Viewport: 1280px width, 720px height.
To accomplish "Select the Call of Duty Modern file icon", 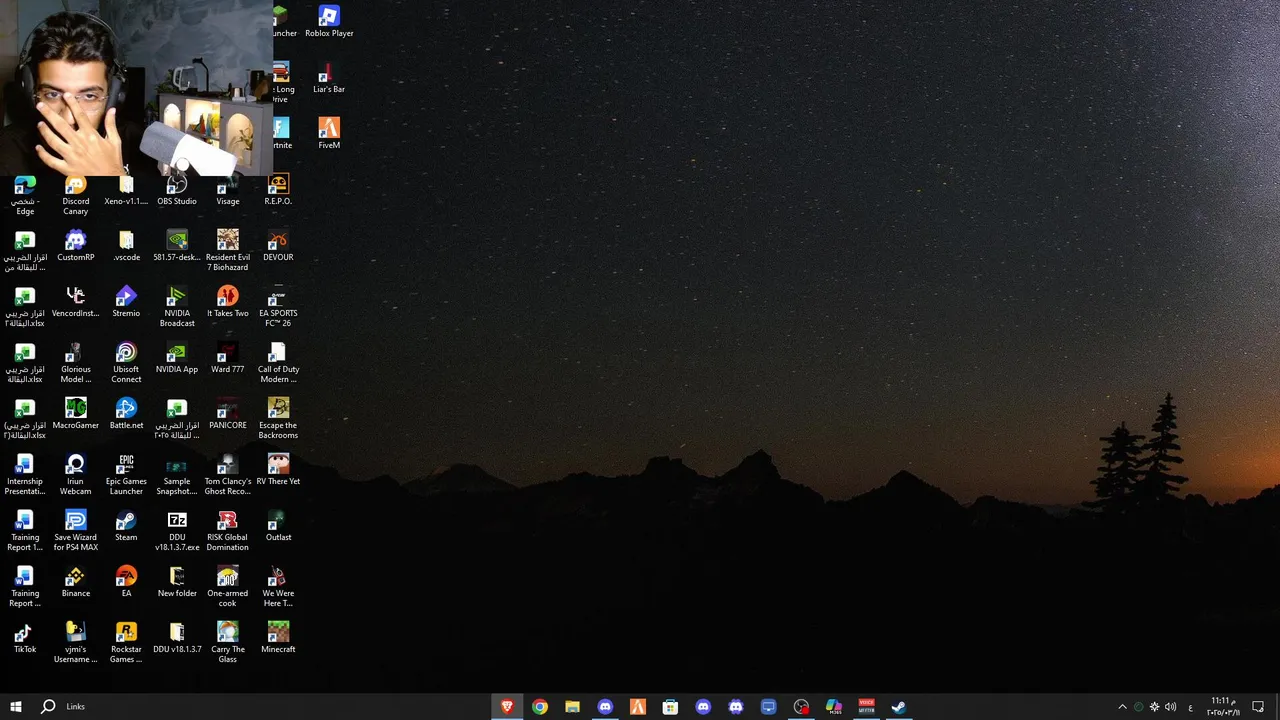I will coord(278,363).
